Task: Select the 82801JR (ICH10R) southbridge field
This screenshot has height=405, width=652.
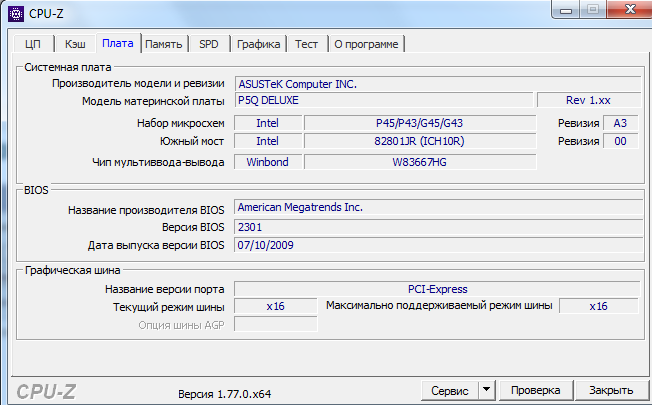Action: pyautogui.click(x=420, y=141)
